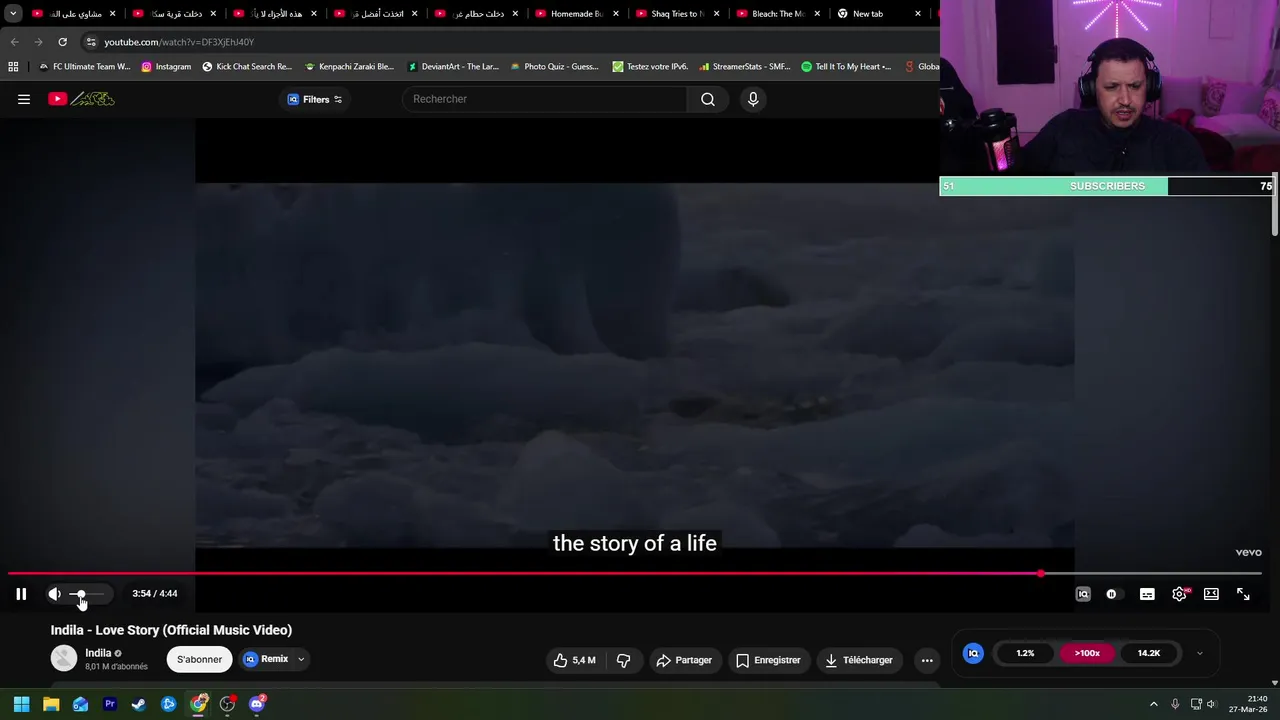Open Steam from the taskbar
1280x720 pixels.
click(x=139, y=704)
